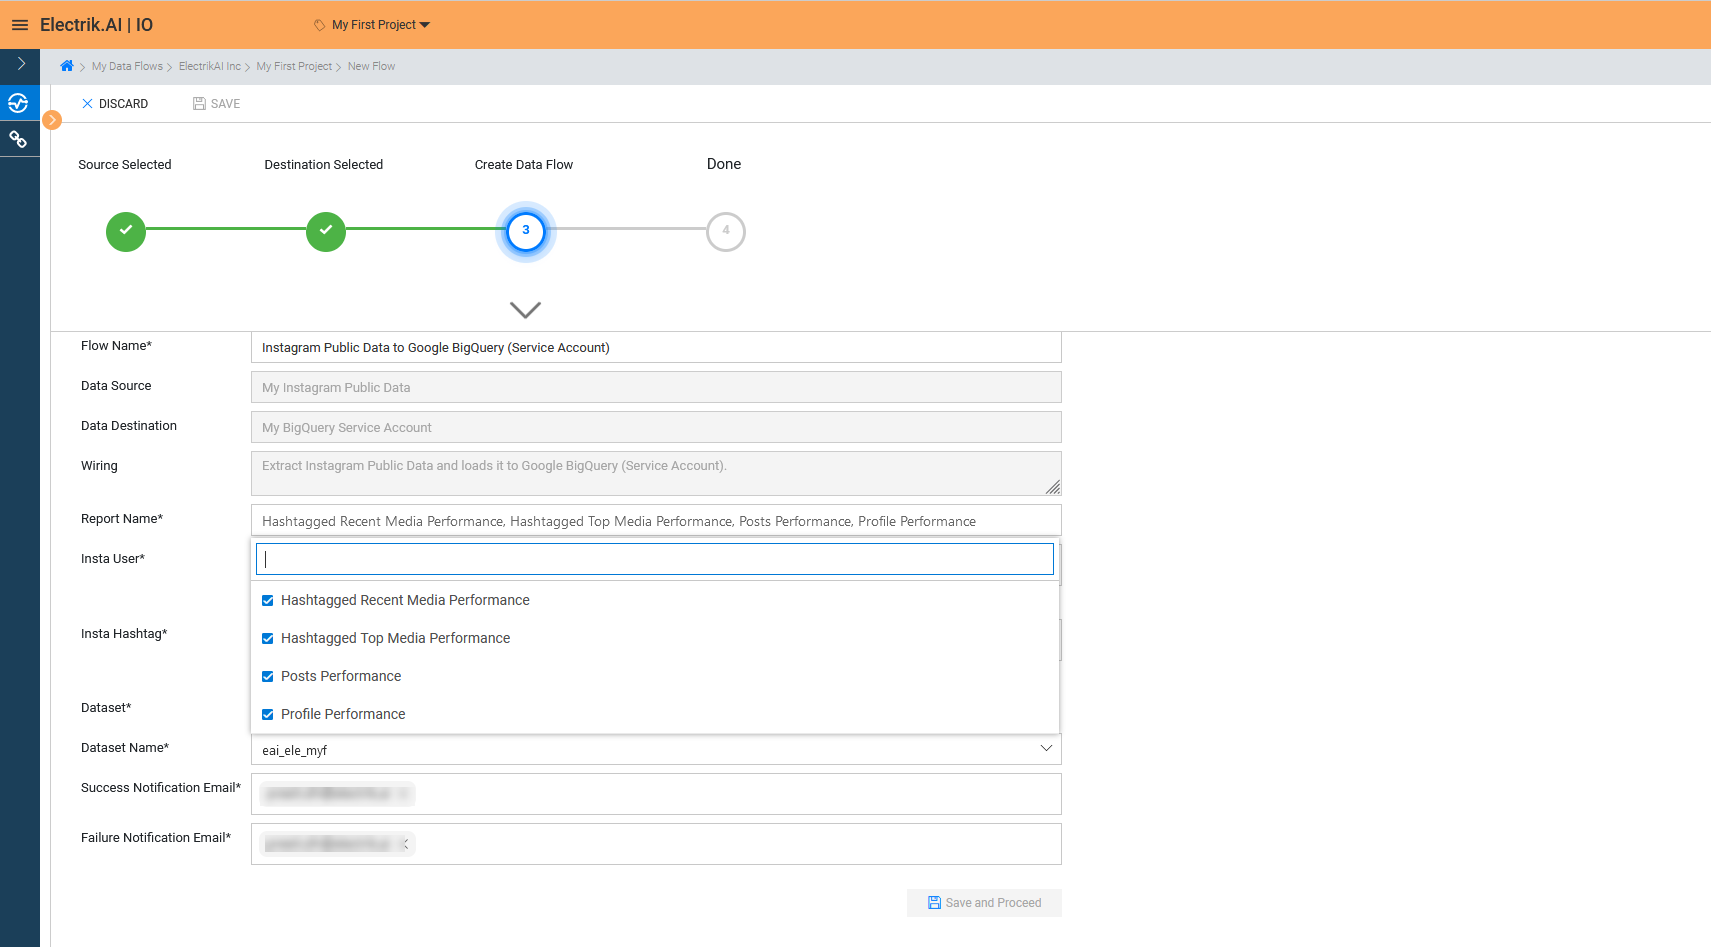The image size is (1711, 947).
Task: Open My Data Flows breadcrumb
Action: coord(127,66)
